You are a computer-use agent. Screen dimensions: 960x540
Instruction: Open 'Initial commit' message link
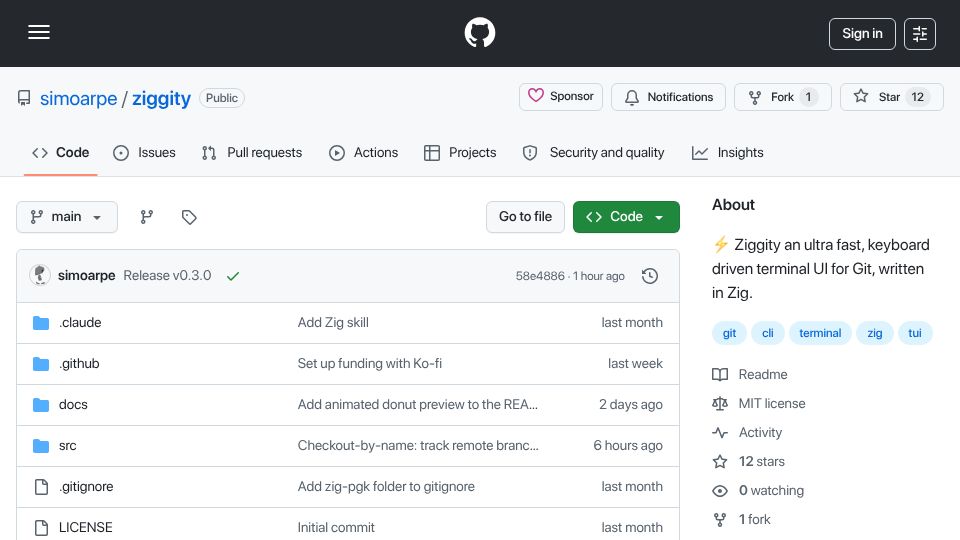pyautogui.click(x=336, y=528)
